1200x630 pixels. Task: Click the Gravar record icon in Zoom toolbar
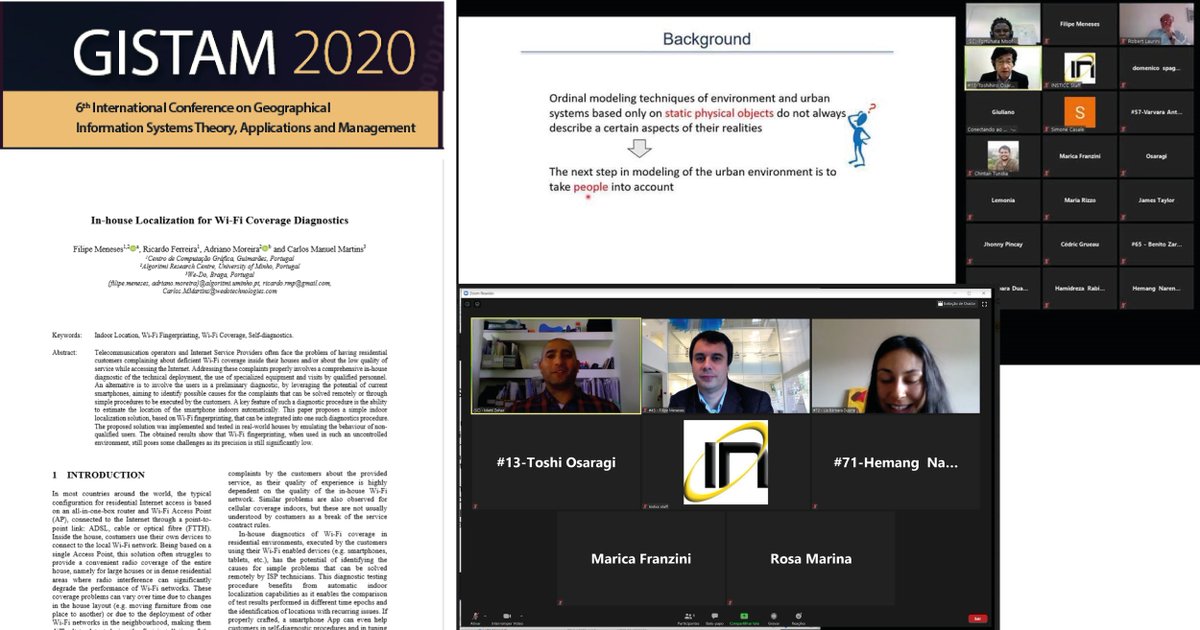click(x=773, y=615)
